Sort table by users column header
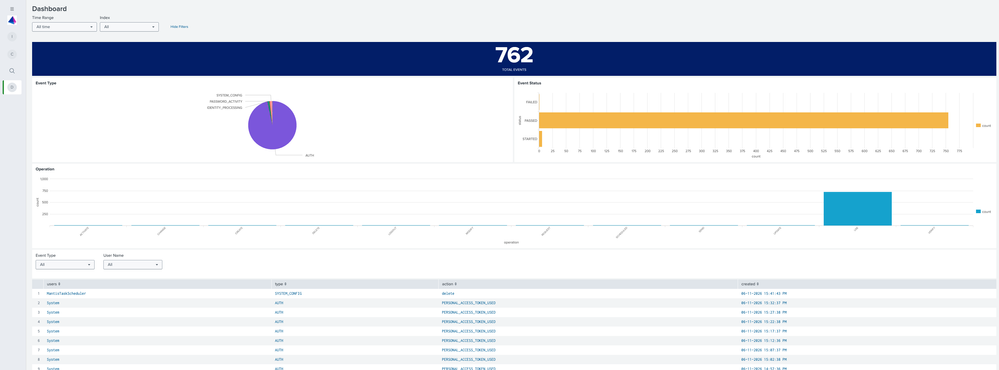The width and height of the screenshot is (999, 370). click(x=54, y=283)
